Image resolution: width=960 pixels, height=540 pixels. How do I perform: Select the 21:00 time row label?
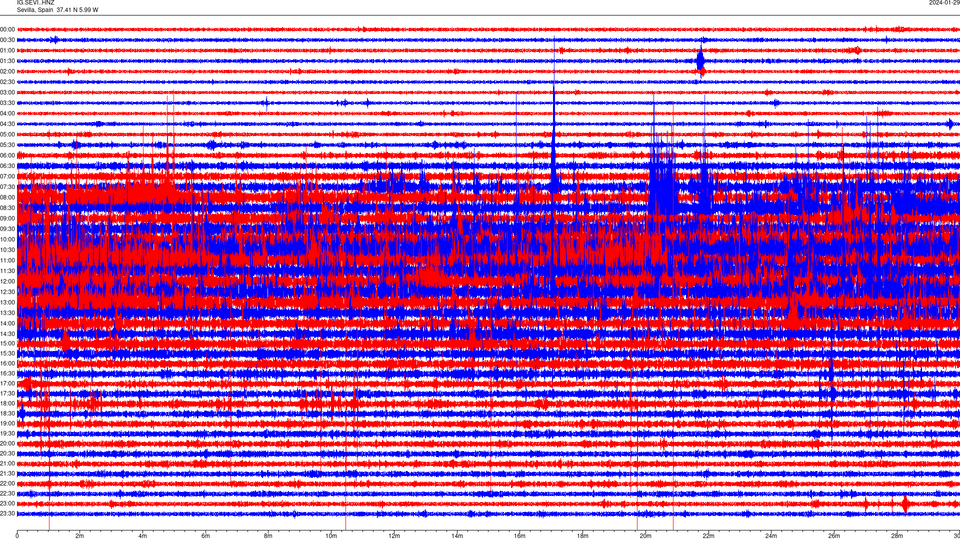(x=7, y=463)
